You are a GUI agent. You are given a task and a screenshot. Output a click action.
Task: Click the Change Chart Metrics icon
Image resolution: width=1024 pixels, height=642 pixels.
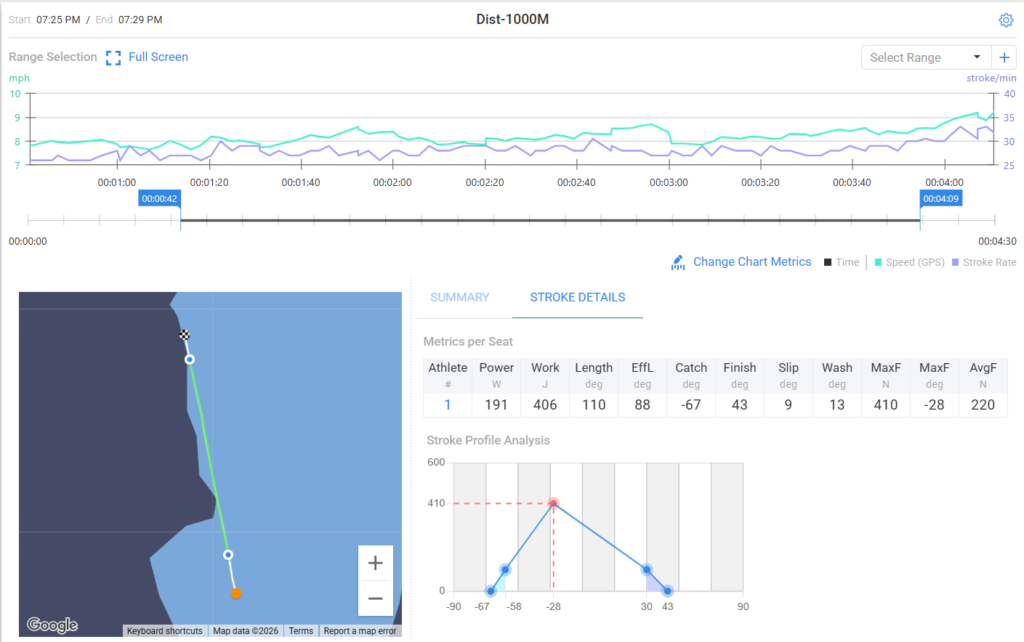678,263
